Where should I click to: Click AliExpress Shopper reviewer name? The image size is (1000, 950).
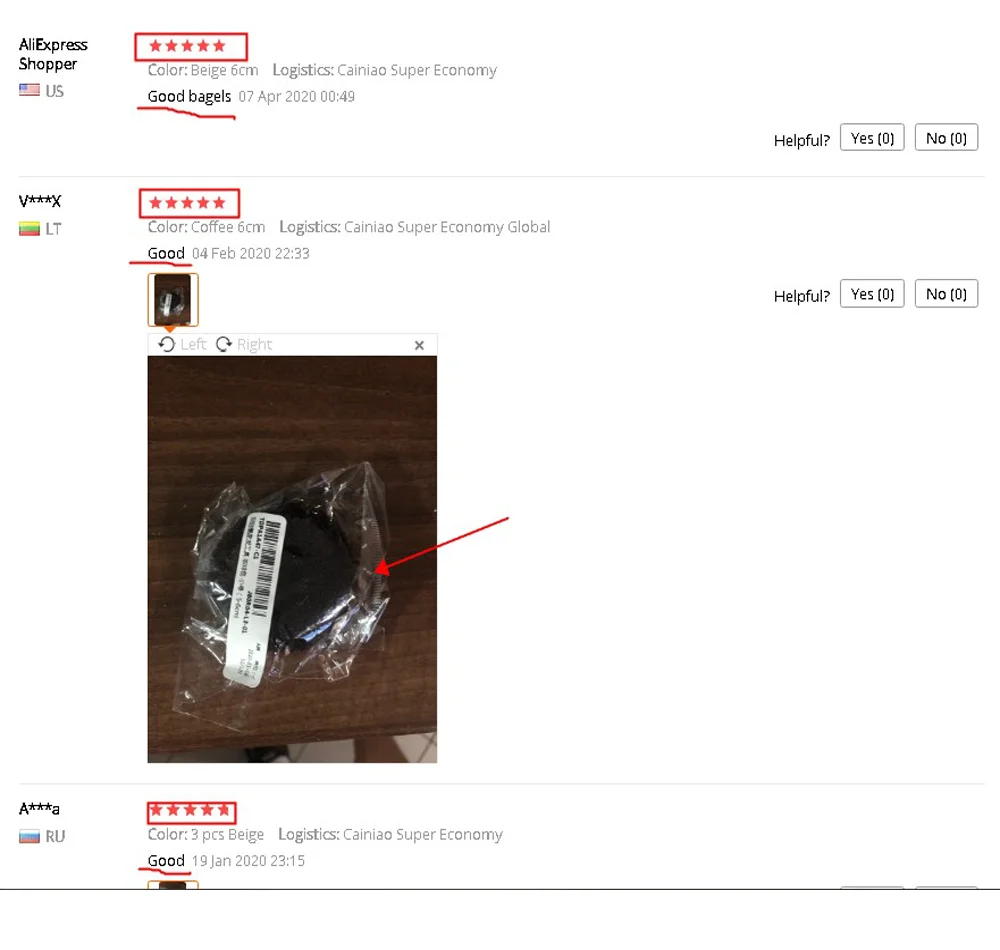[53, 54]
